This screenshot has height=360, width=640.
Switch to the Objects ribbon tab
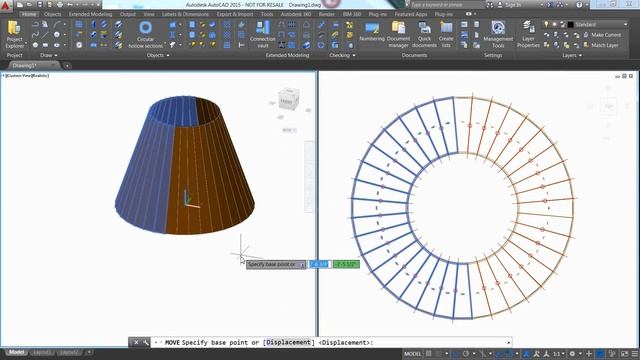pyautogui.click(x=52, y=14)
